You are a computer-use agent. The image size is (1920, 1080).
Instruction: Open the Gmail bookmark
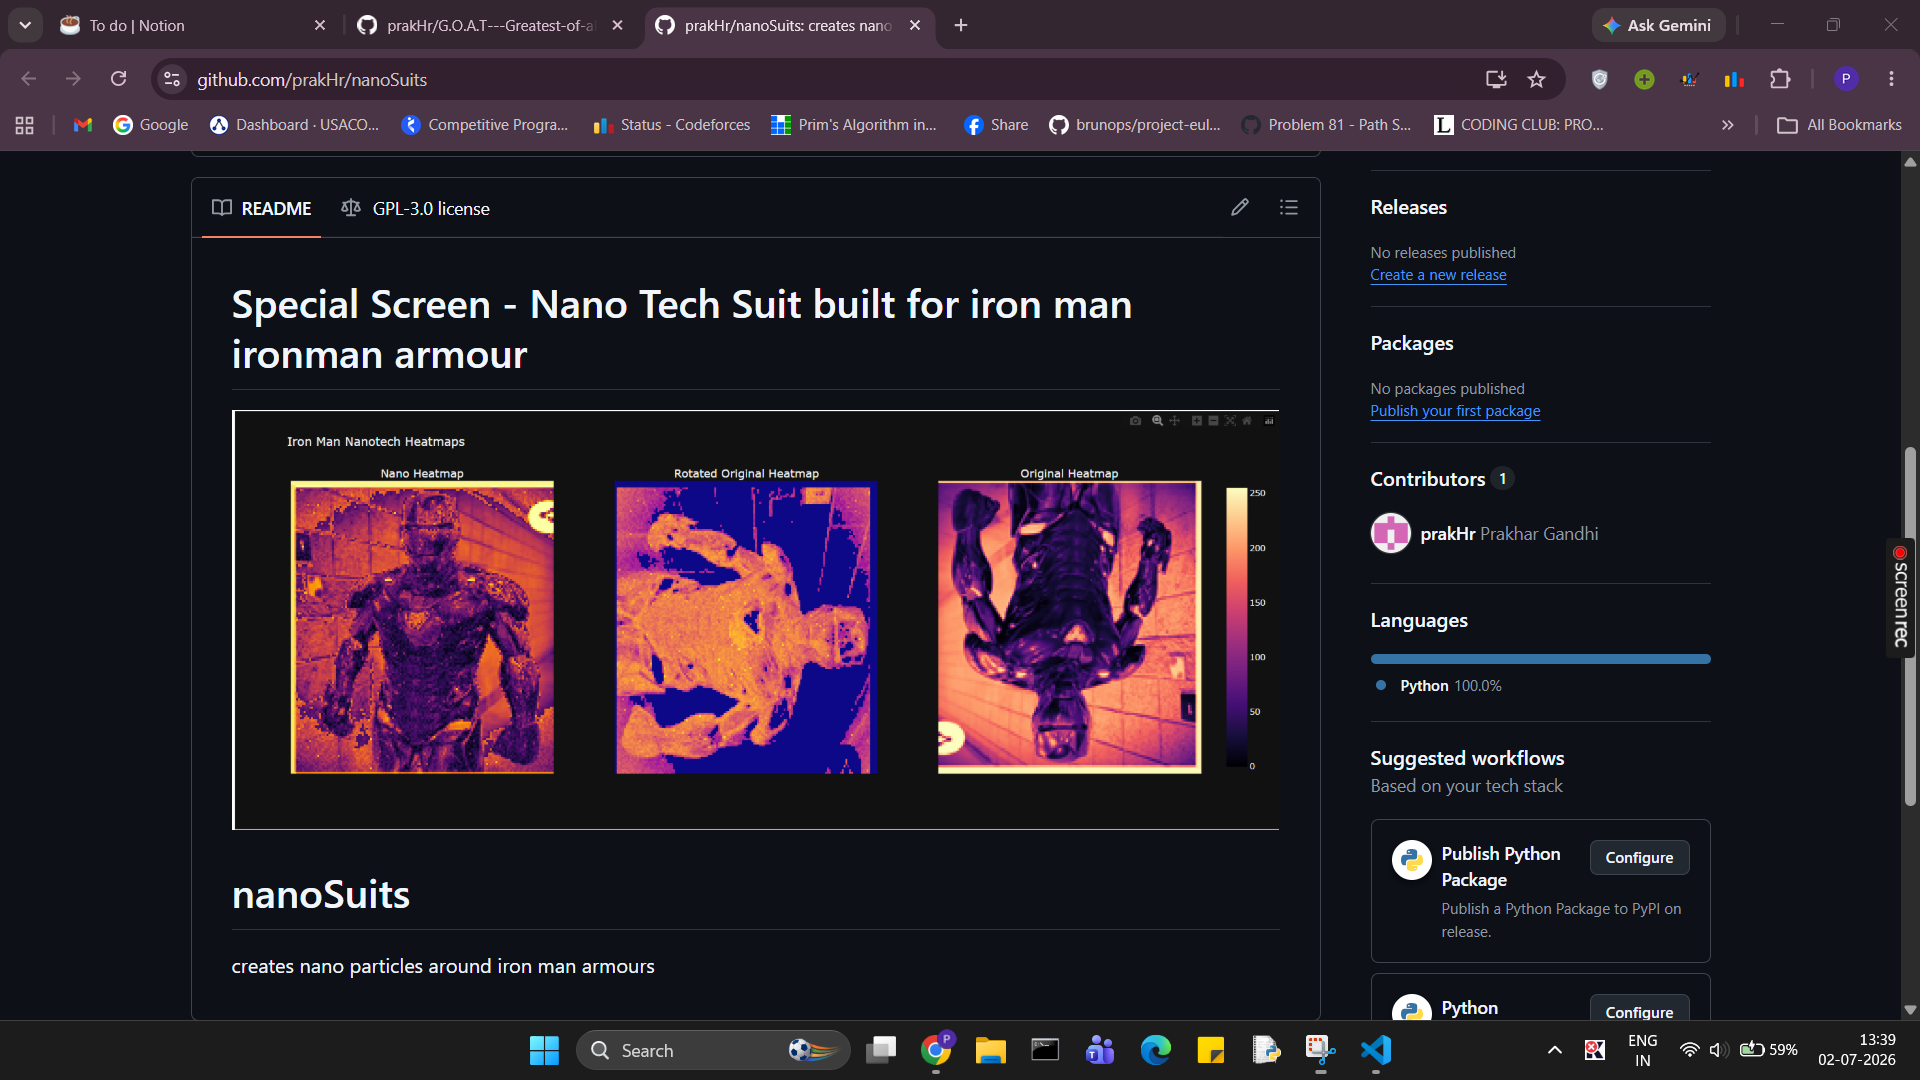(83, 125)
